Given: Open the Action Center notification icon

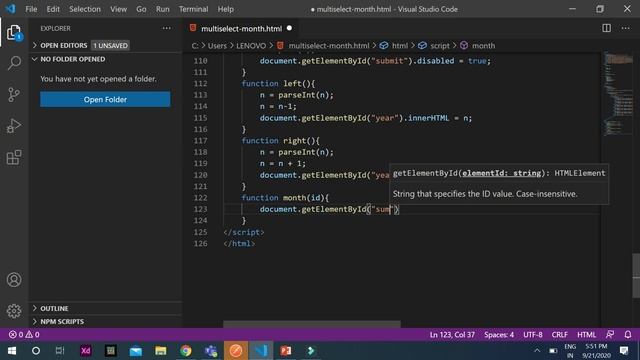Looking at the screenshot, I should 624,351.
